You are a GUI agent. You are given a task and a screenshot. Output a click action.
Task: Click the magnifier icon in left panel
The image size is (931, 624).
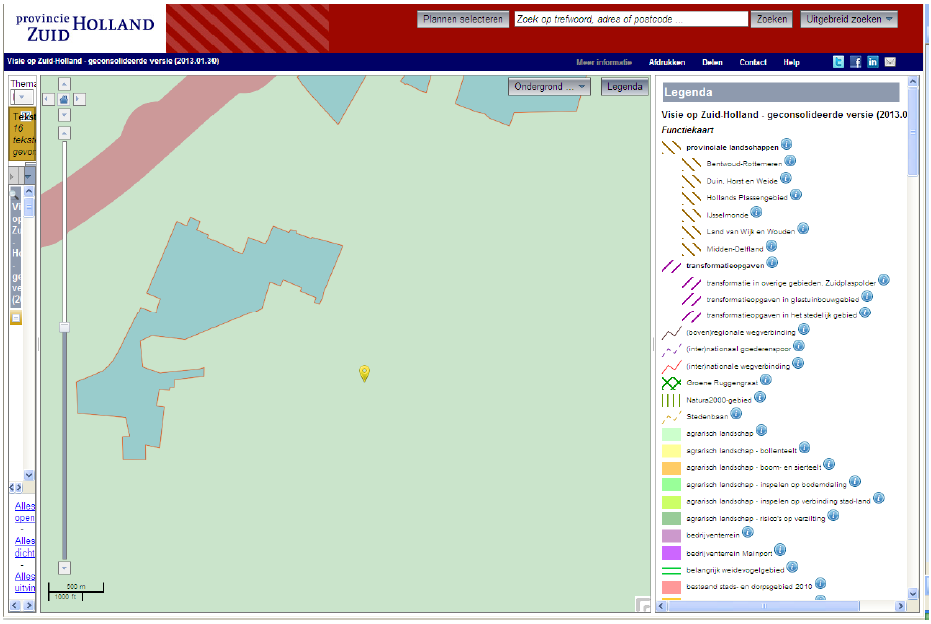15,194
